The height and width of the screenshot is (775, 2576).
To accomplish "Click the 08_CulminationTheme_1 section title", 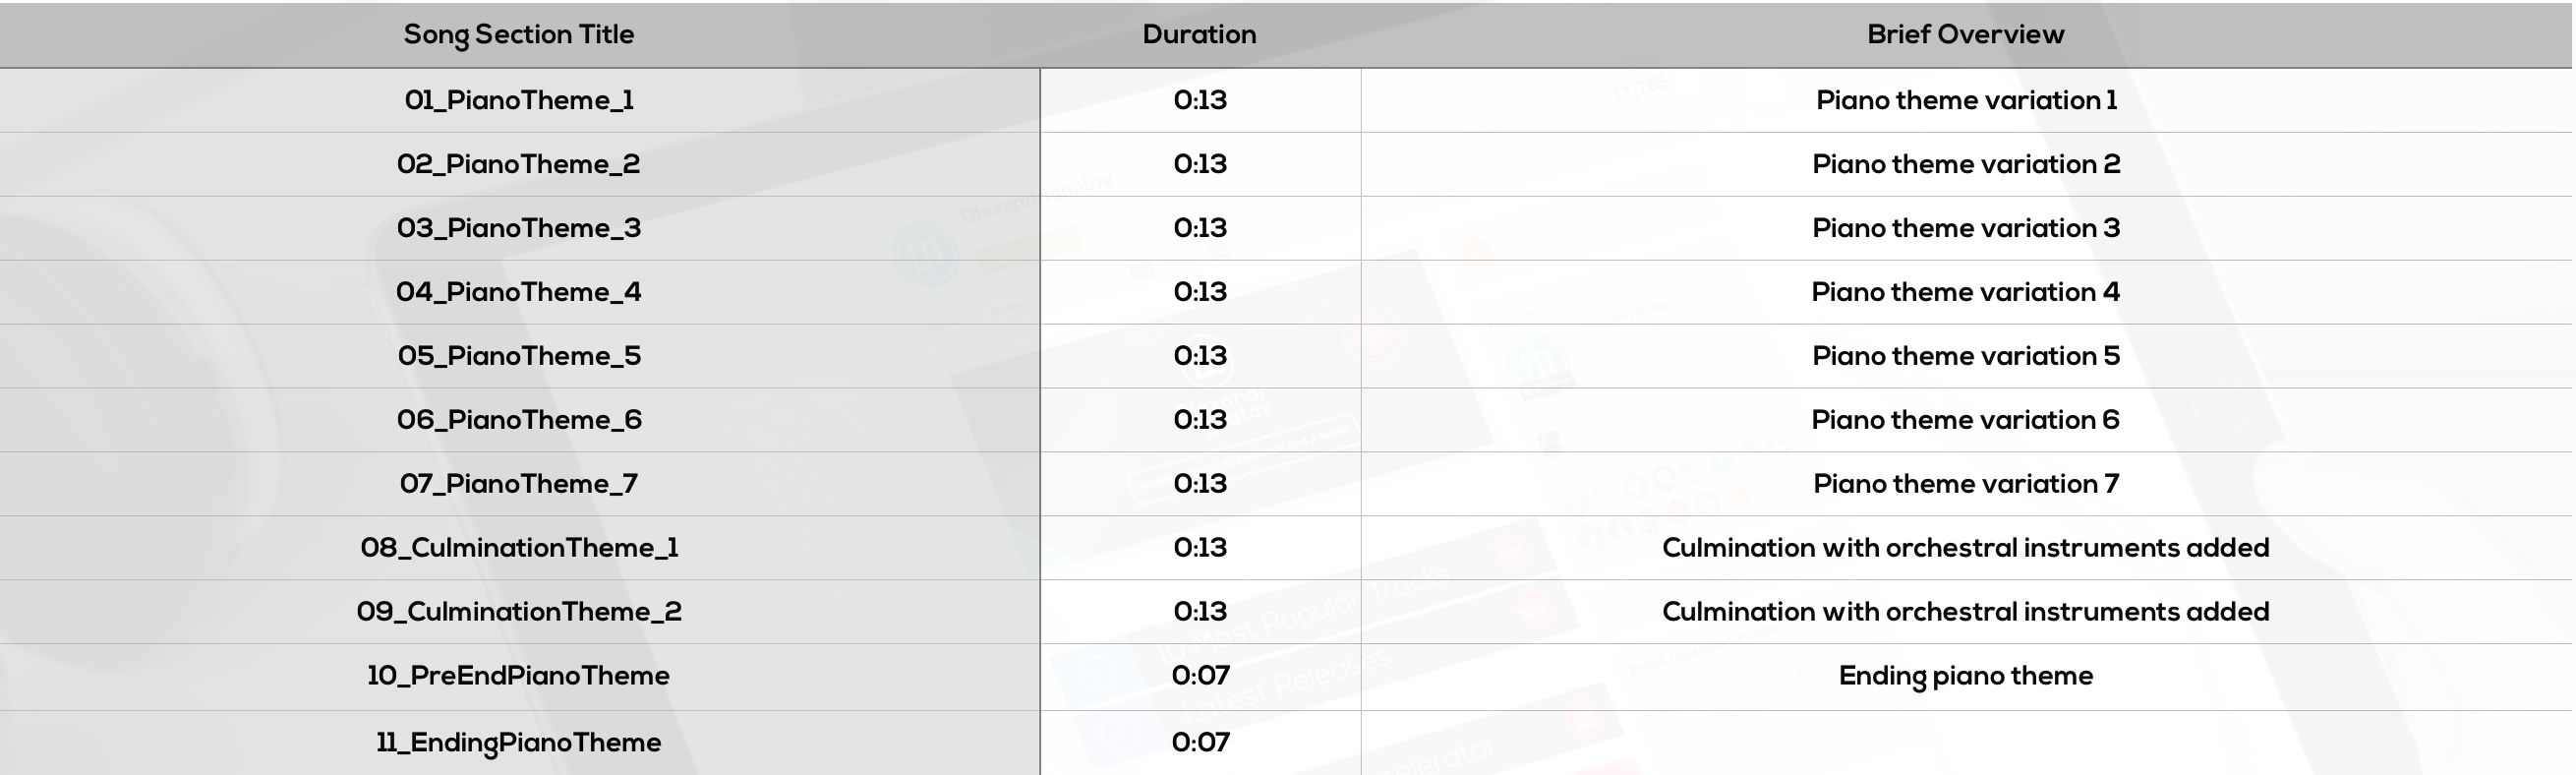I will click(519, 548).
